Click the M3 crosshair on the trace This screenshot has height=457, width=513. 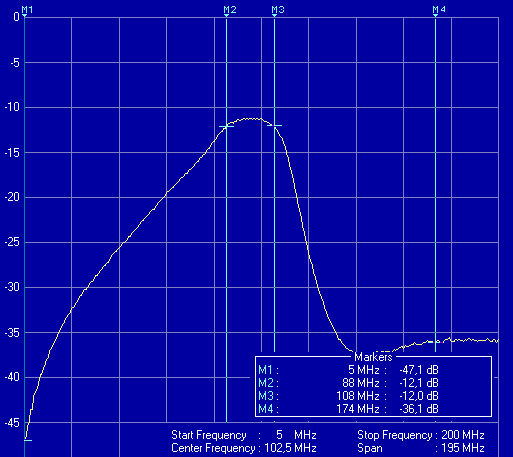pyautogui.click(x=274, y=126)
